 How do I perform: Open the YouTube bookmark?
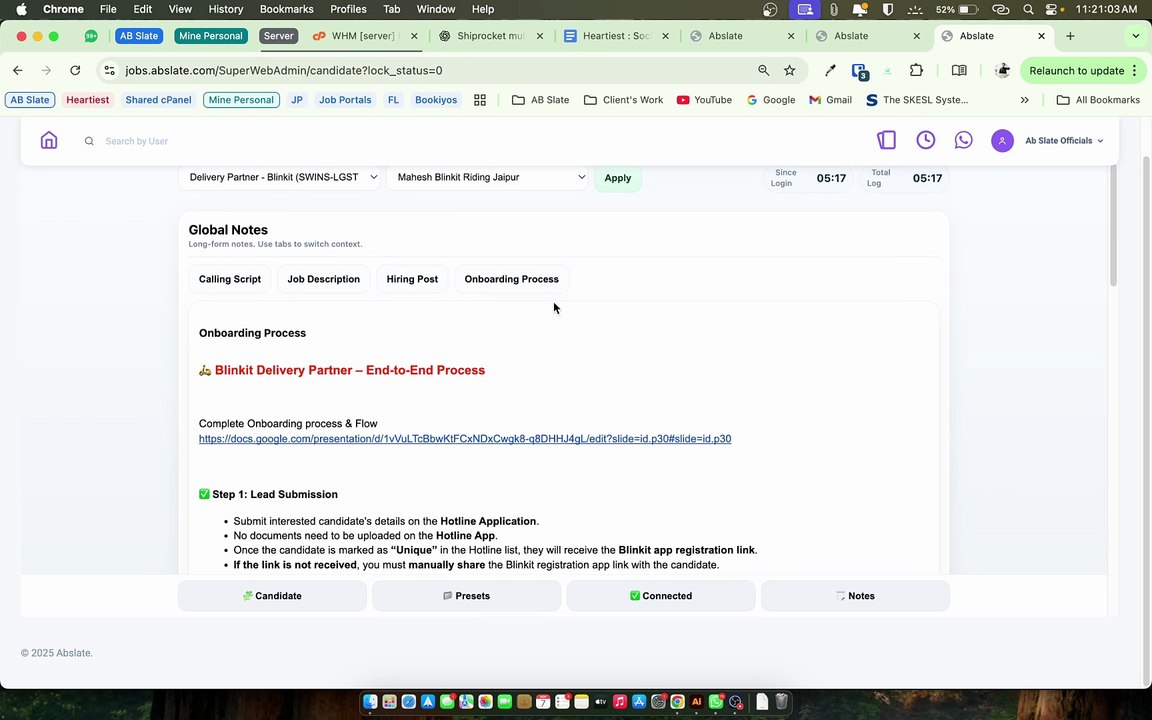pyautogui.click(x=704, y=100)
